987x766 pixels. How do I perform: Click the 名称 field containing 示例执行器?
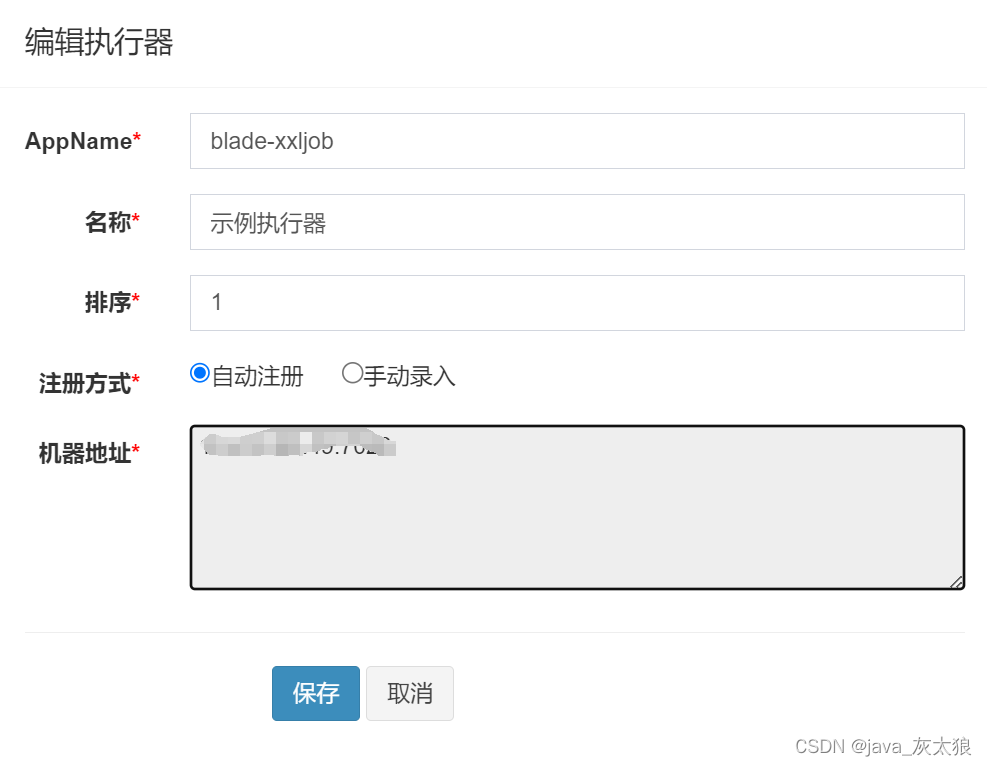[x=576, y=222]
